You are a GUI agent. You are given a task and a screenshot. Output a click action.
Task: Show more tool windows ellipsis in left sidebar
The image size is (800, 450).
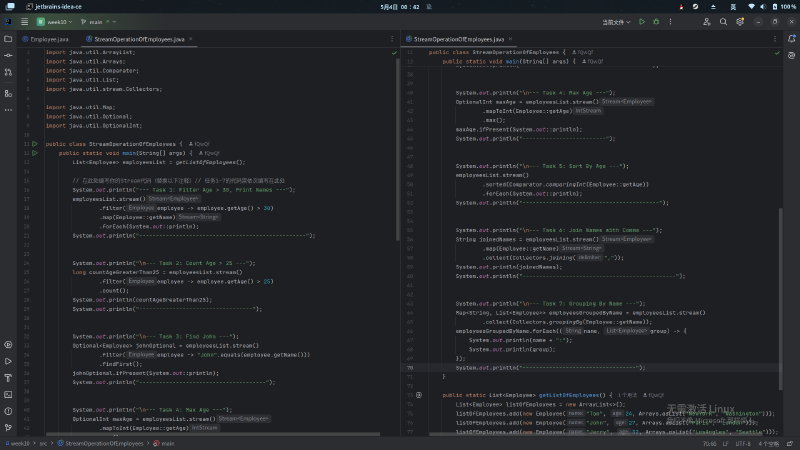point(8,110)
